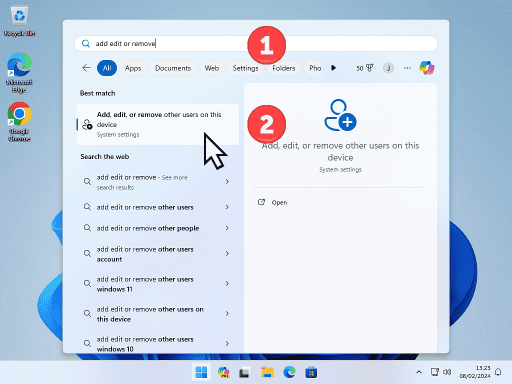
Task: Open the J account avatar
Action: (388, 68)
